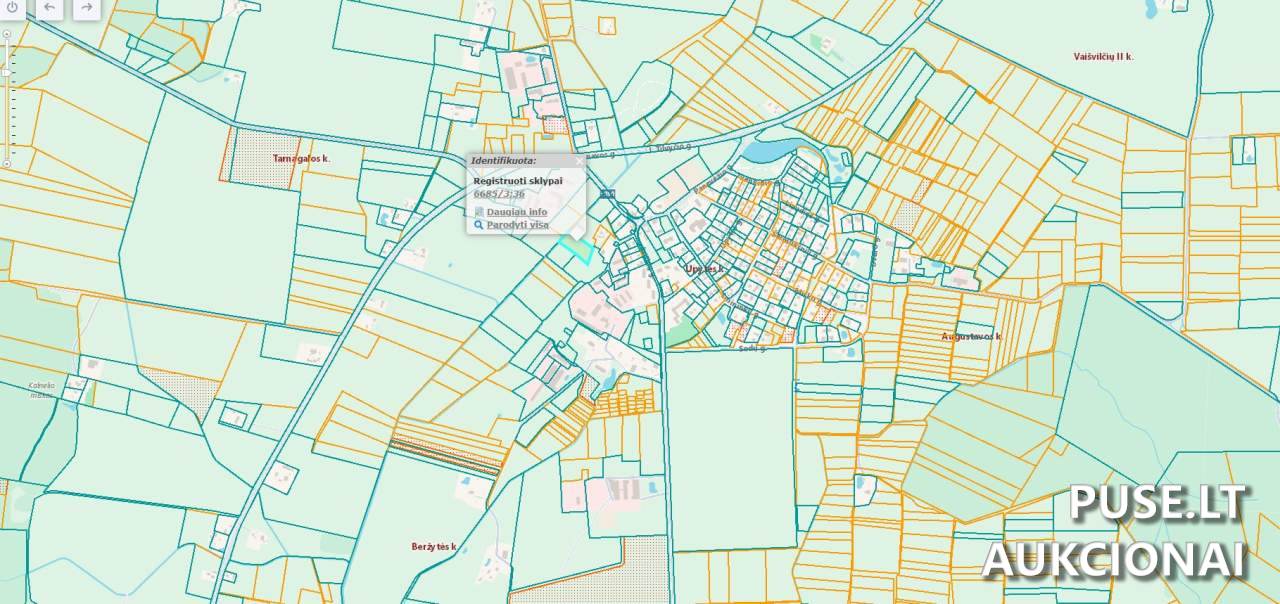Go to next map view with right arrow
Screen dimensions: 1280x604
click(86, 7)
